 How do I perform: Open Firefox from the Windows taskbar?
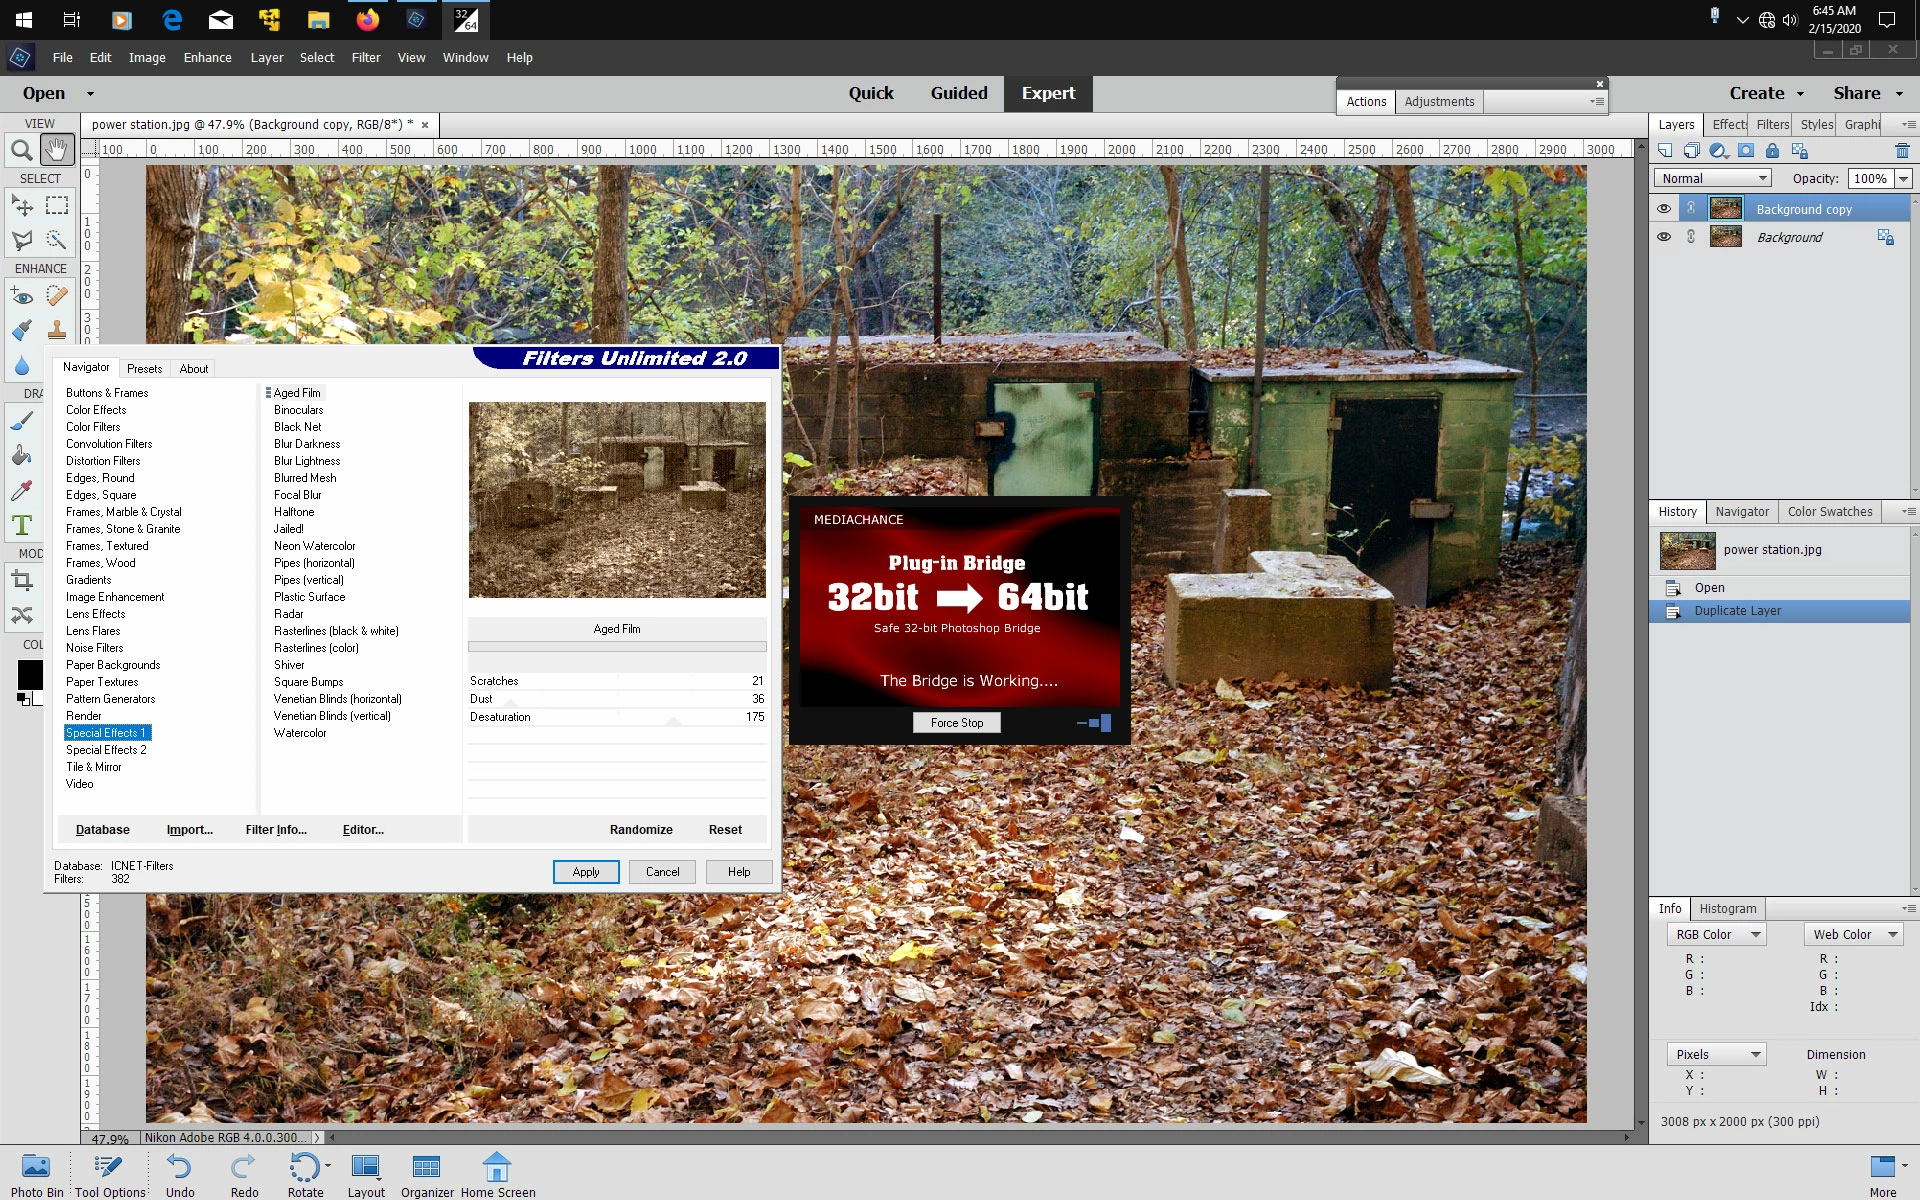click(367, 19)
